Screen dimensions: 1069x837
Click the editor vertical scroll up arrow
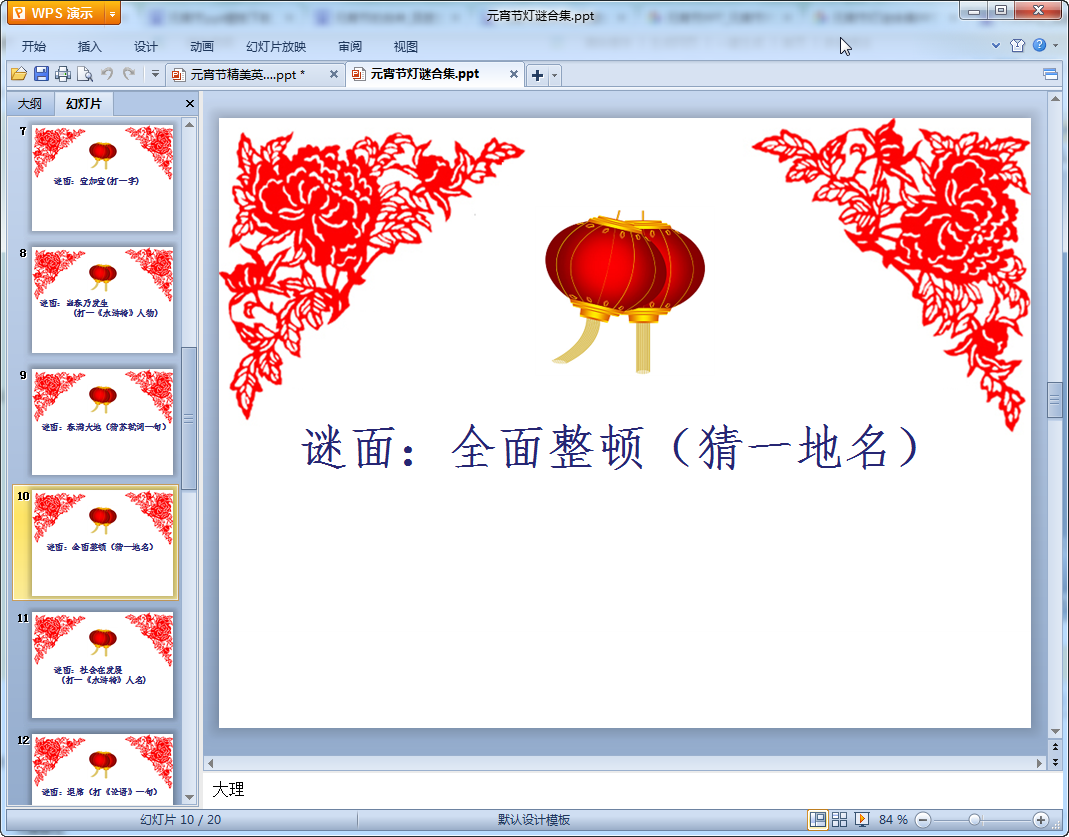[x=1055, y=99]
